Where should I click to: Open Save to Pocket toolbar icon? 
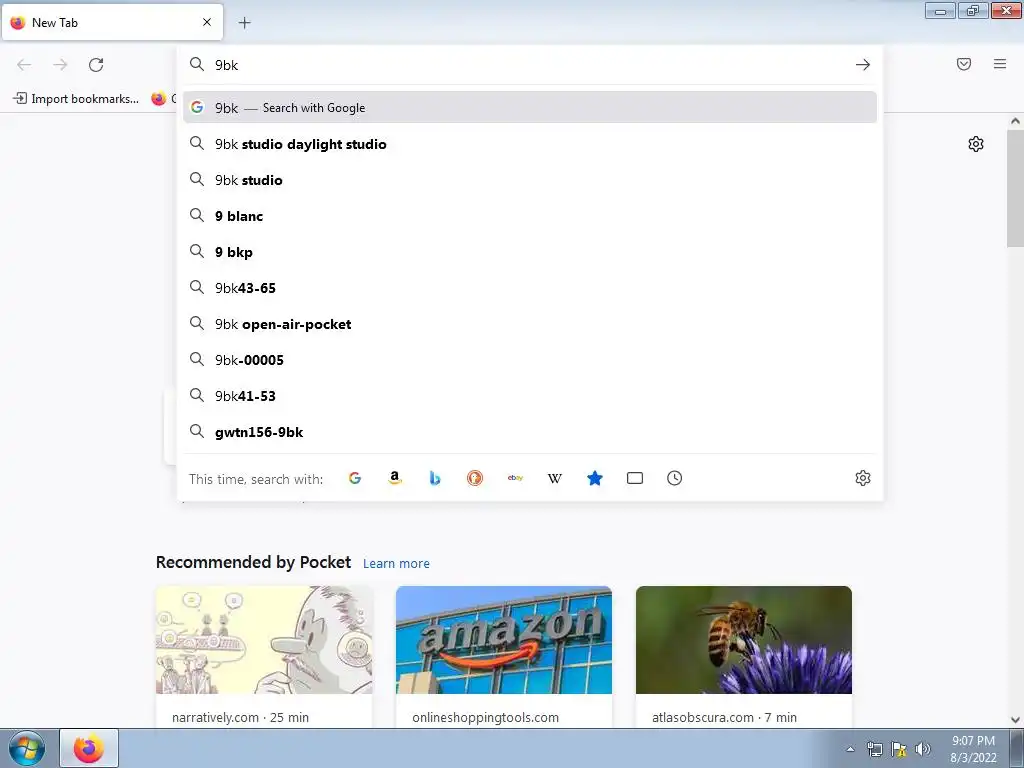click(964, 64)
